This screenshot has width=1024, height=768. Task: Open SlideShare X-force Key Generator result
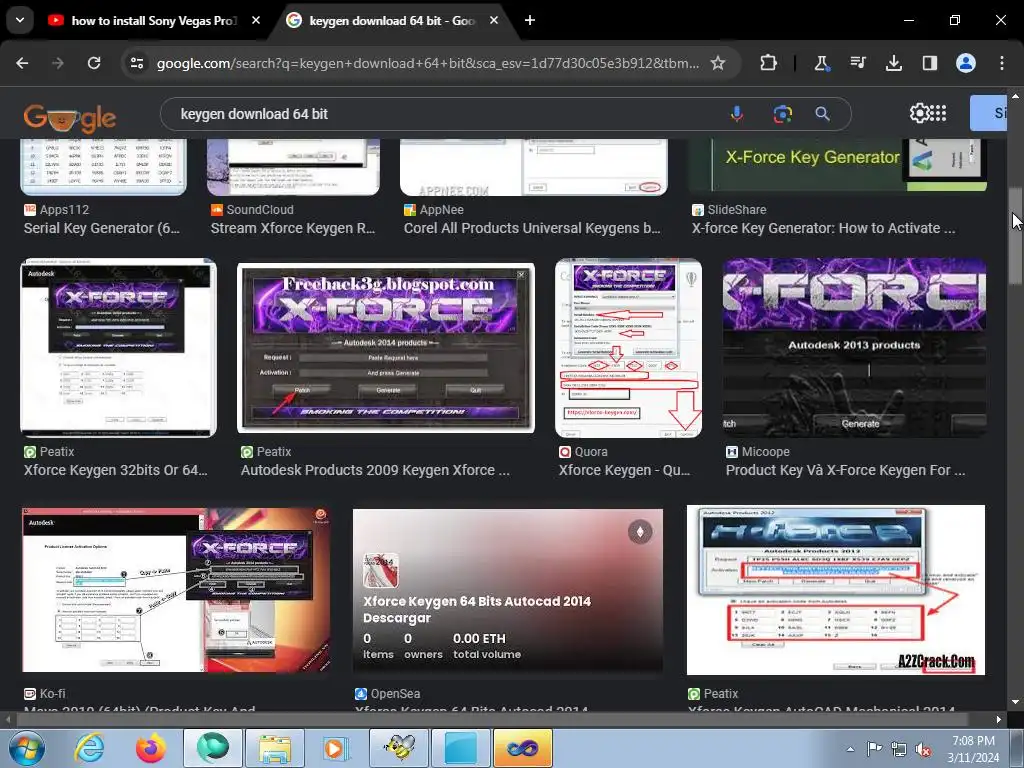click(824, 228)
